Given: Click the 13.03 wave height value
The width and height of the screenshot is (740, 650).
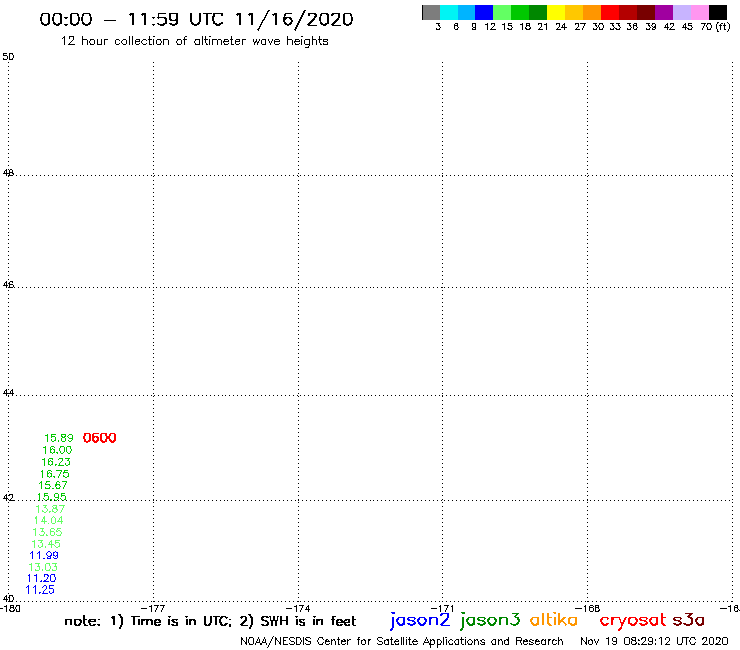Looking at the screenshot, I should [x=43, y=567].
